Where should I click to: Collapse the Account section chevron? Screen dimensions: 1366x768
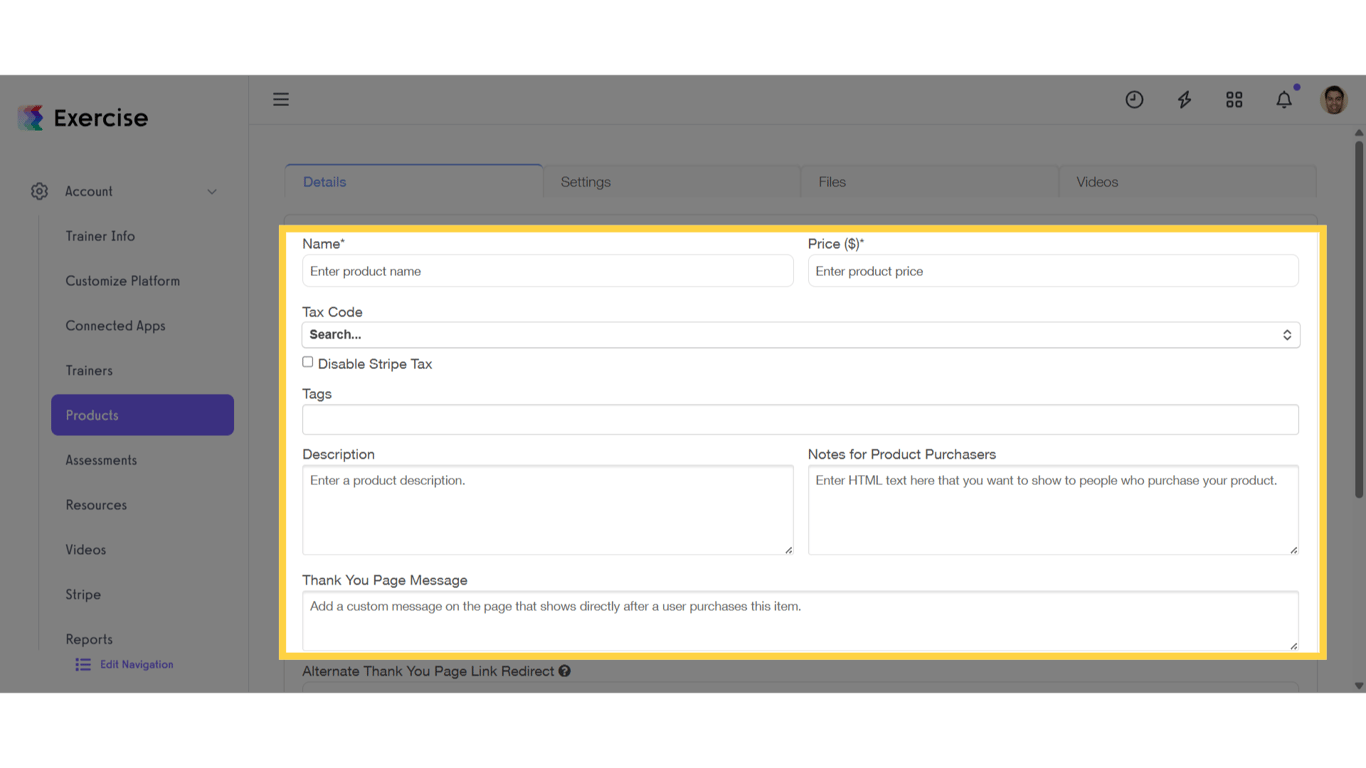point(211,191)
